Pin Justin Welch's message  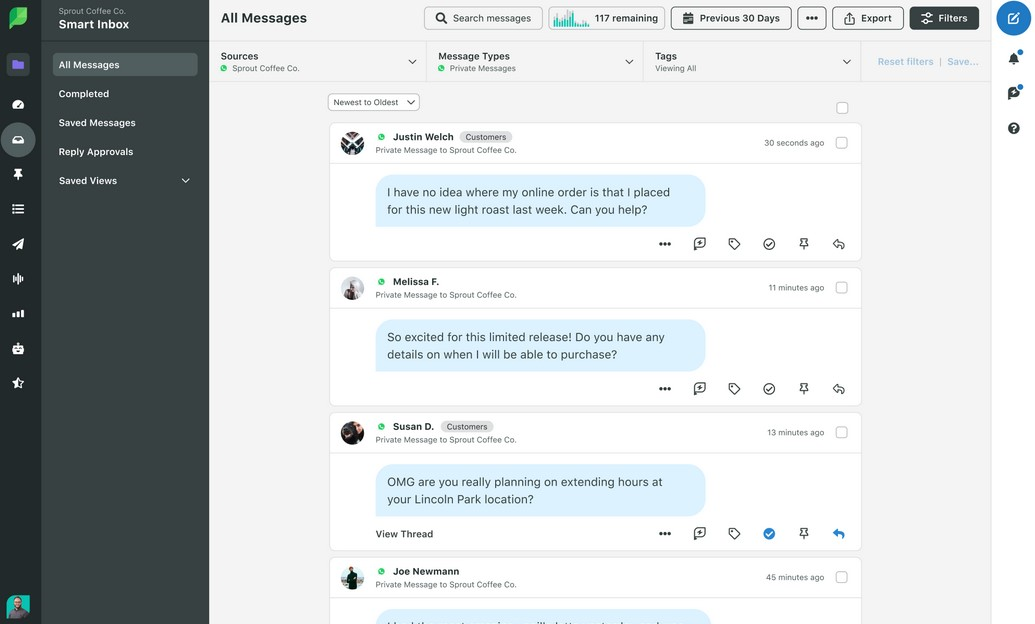click(804, 244)
